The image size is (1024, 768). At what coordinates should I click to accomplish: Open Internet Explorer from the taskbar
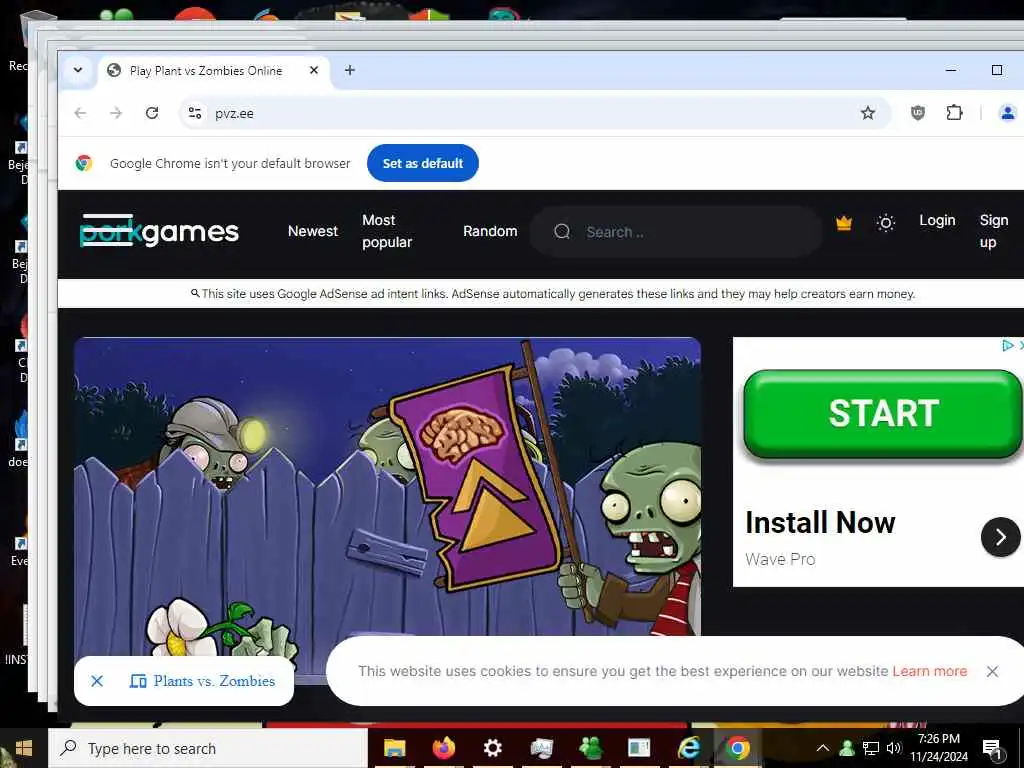[x=688, y=748]
